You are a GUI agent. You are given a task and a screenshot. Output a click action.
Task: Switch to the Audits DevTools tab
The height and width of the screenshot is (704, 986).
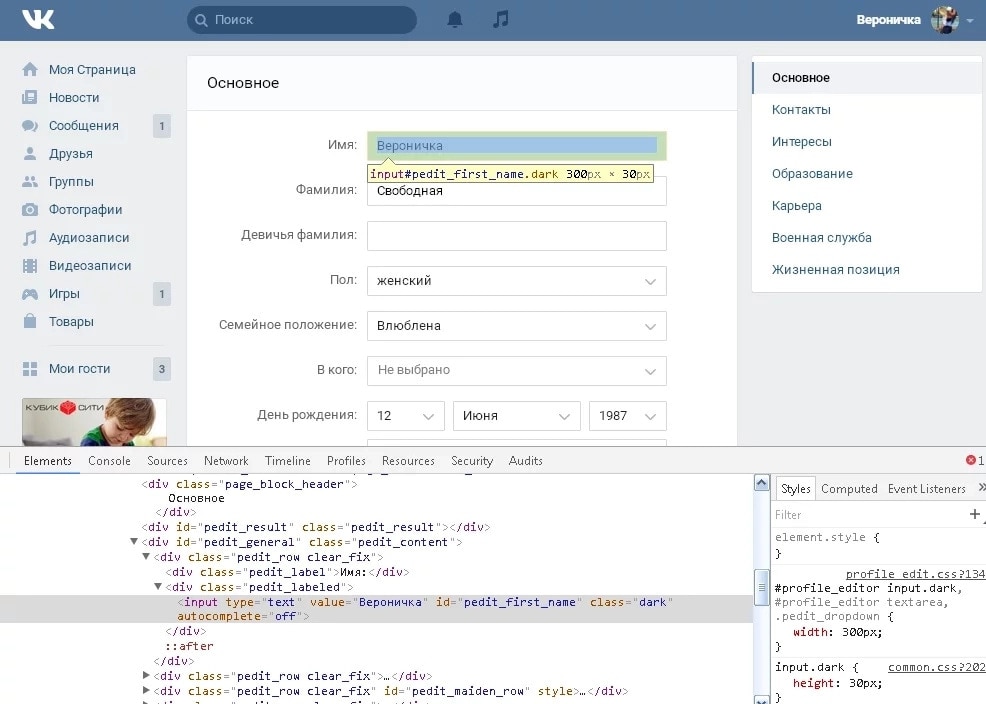[526, 461]
